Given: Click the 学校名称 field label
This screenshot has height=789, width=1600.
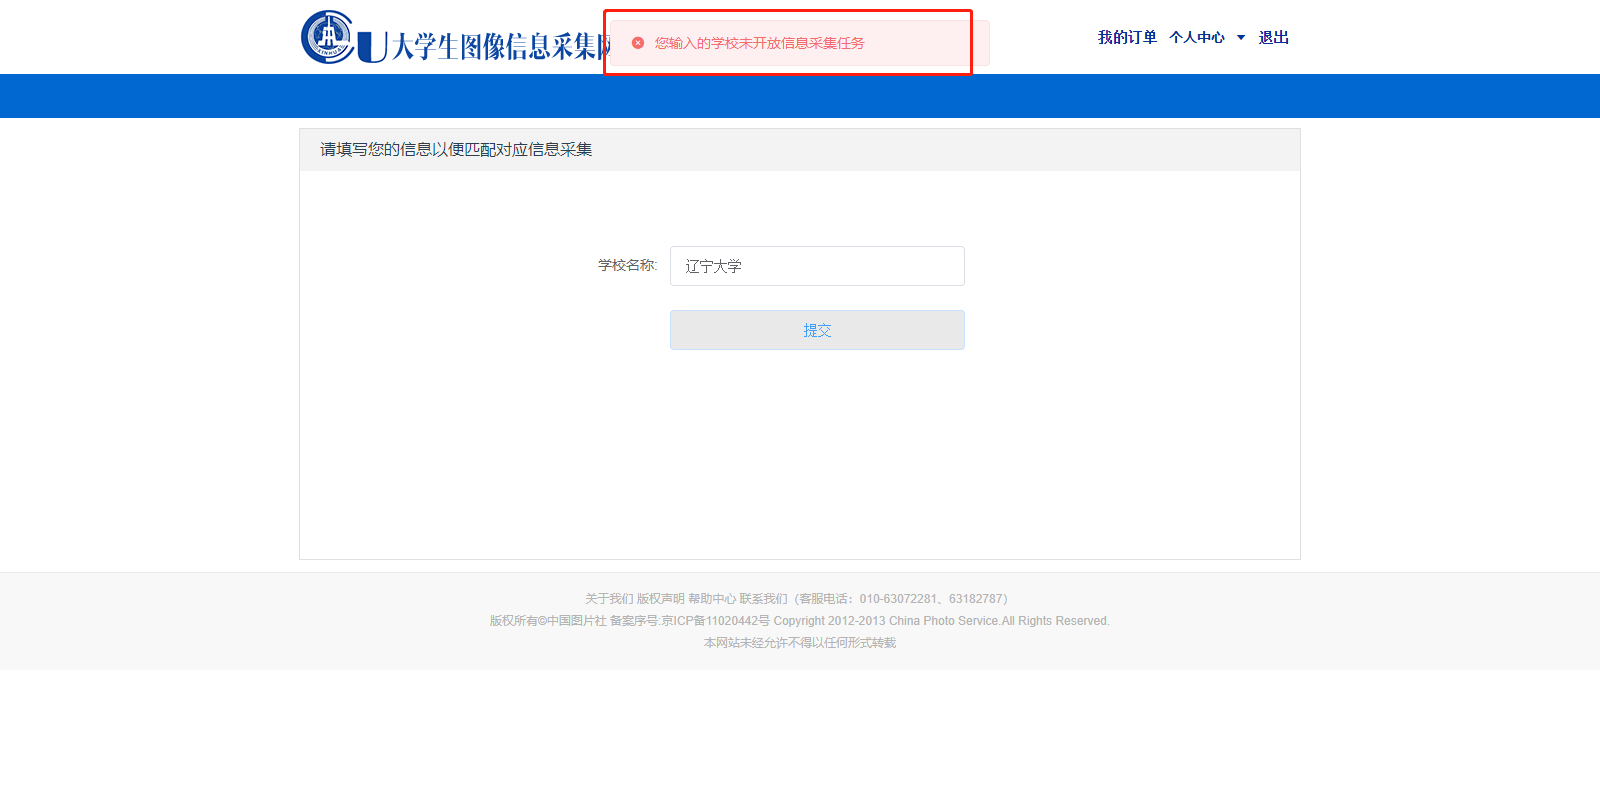Looking at the screenshot, I should (627, 265).
